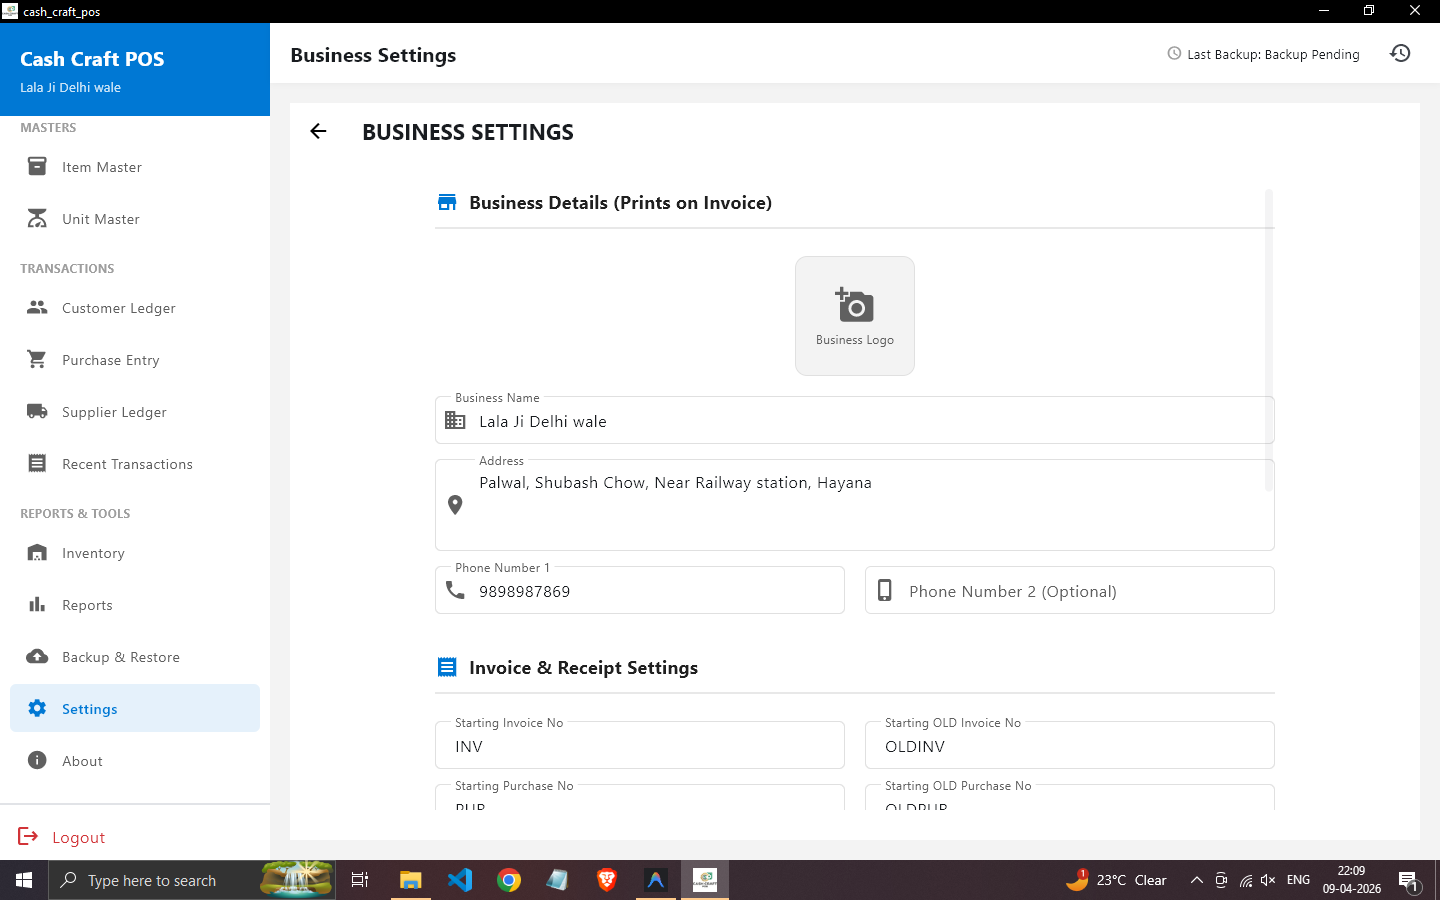Screen dimensions: 1440x900
Task: Launch Google Chrome from taskbar
Action: point(508,880)
